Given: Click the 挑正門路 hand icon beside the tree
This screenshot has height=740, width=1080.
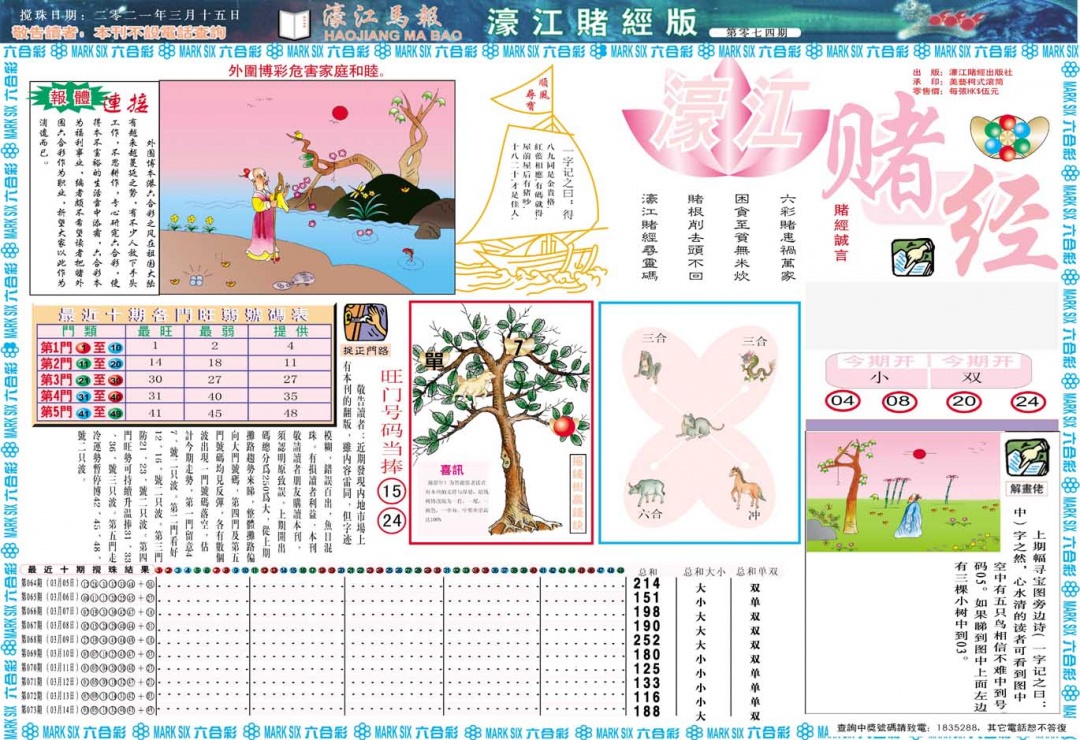Looking at the screenshot, I should pyautogui.click(x=363, y=322).
